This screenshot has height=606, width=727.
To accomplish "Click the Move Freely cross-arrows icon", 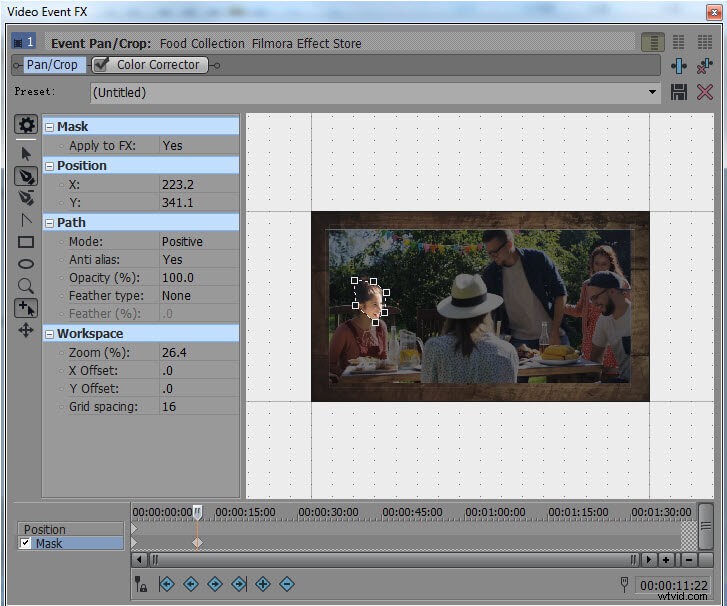I will (x=26, y=330).
